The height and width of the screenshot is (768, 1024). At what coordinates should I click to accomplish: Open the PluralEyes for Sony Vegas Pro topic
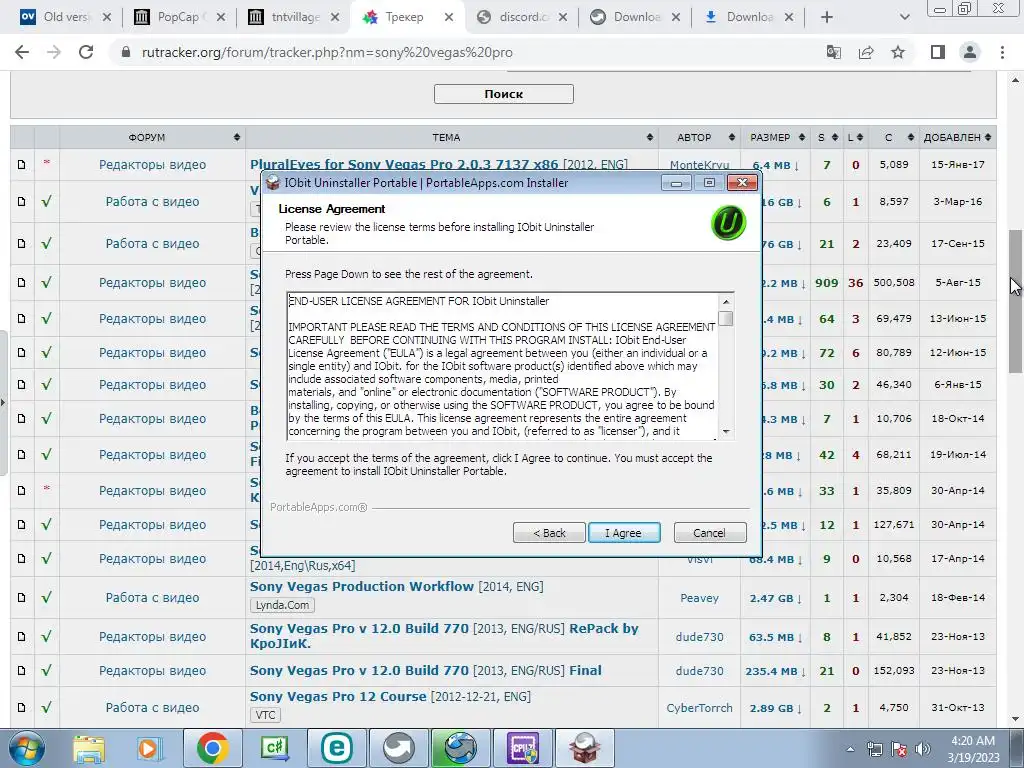click(x=404, y=164)
